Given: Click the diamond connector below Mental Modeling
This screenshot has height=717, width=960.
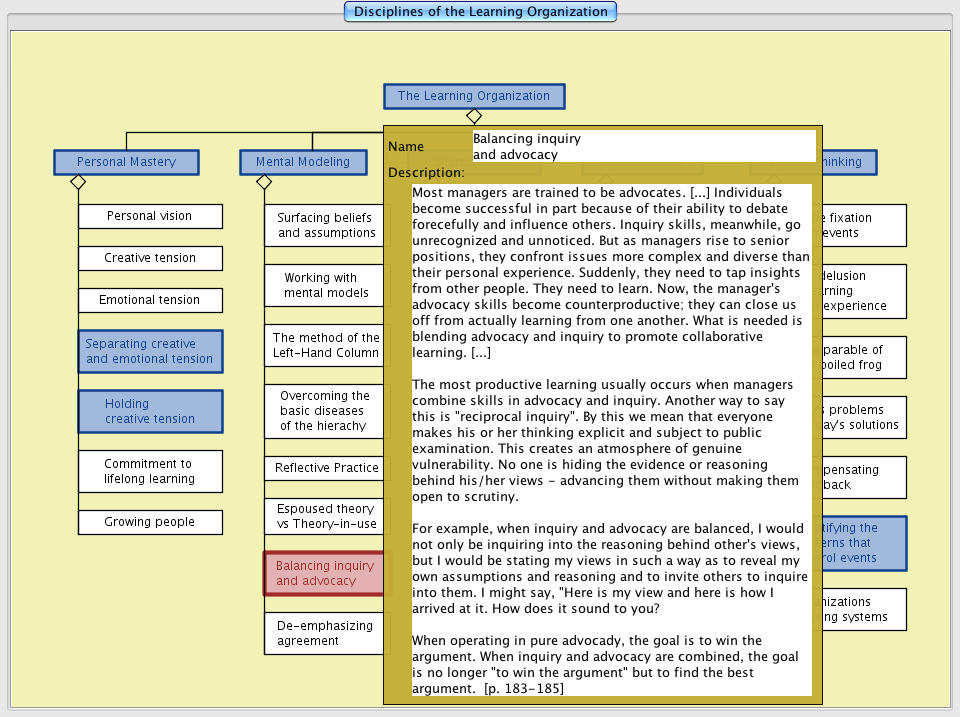Looking at the screenshot, I should tap(264, 182).
